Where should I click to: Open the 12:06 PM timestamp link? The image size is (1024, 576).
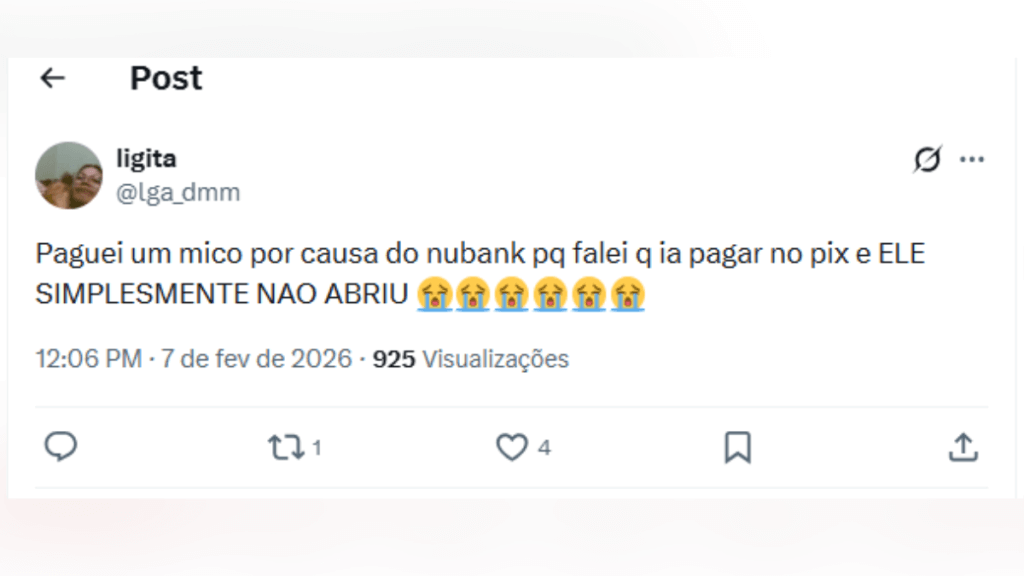88,359
